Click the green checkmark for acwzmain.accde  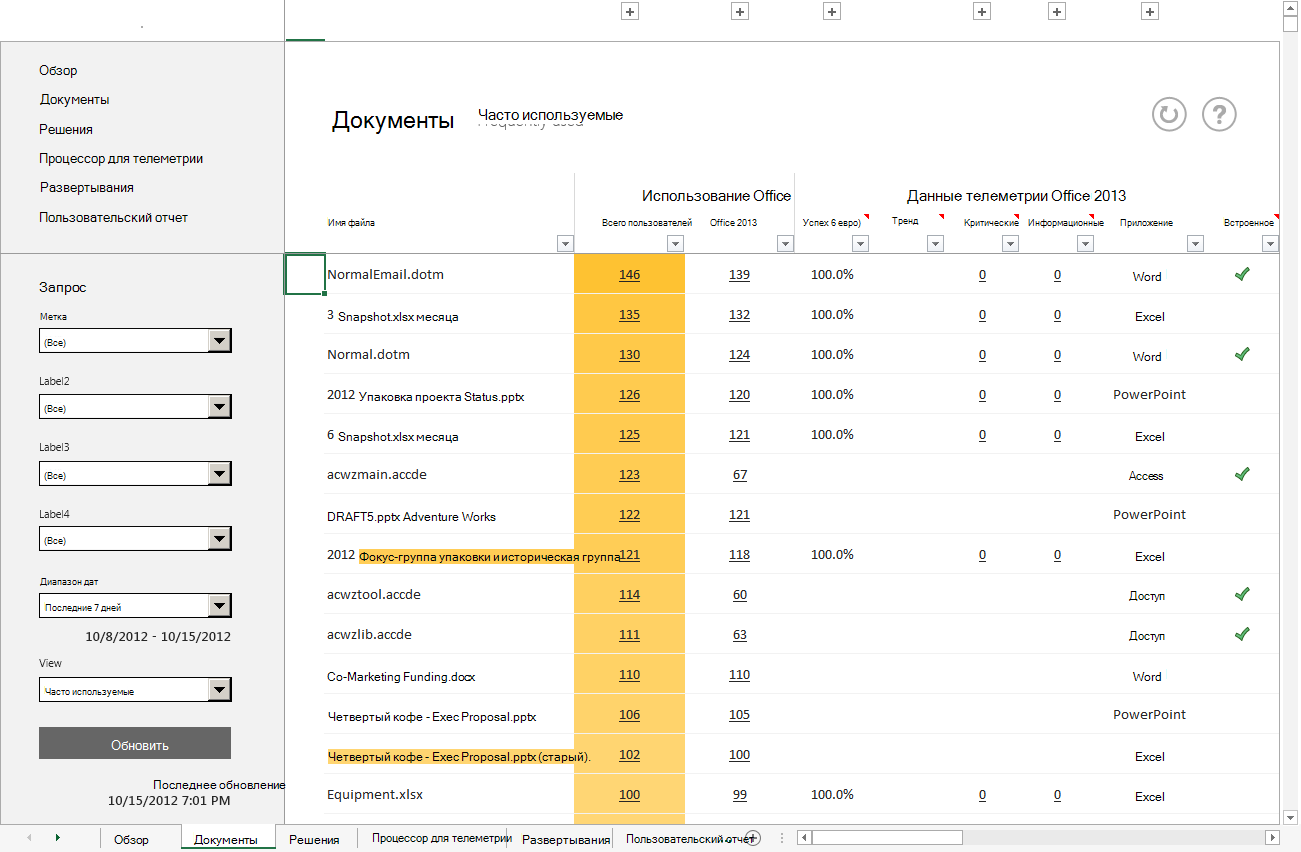[1242, 474]
